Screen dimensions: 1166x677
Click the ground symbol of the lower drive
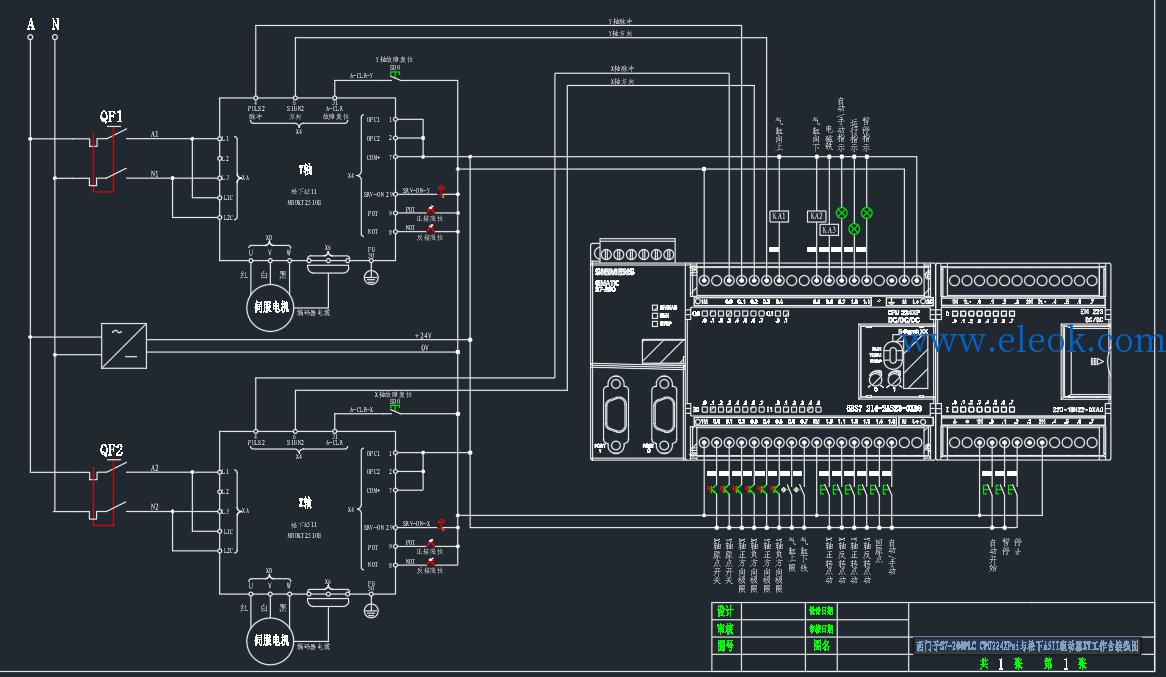pos(371,610)
